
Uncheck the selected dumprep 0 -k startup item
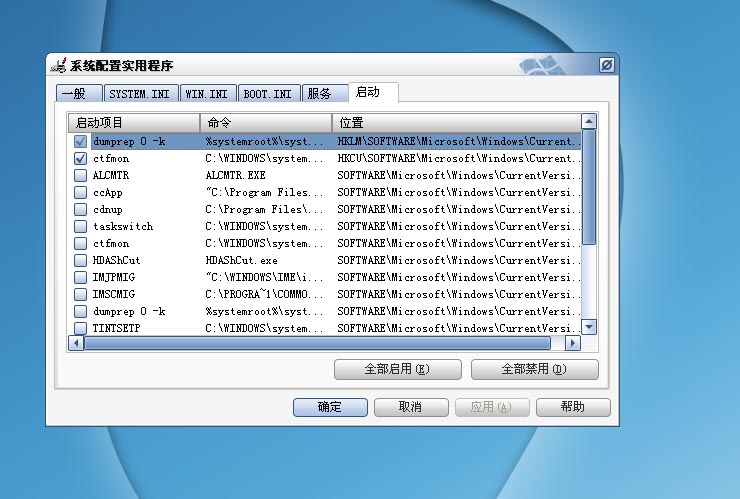click(x=80, y=141)
